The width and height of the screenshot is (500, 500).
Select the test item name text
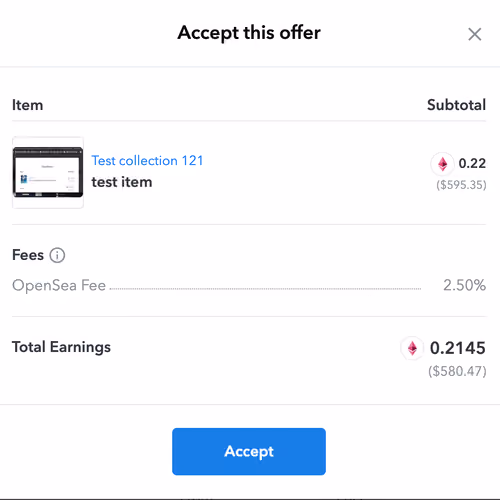122,182
